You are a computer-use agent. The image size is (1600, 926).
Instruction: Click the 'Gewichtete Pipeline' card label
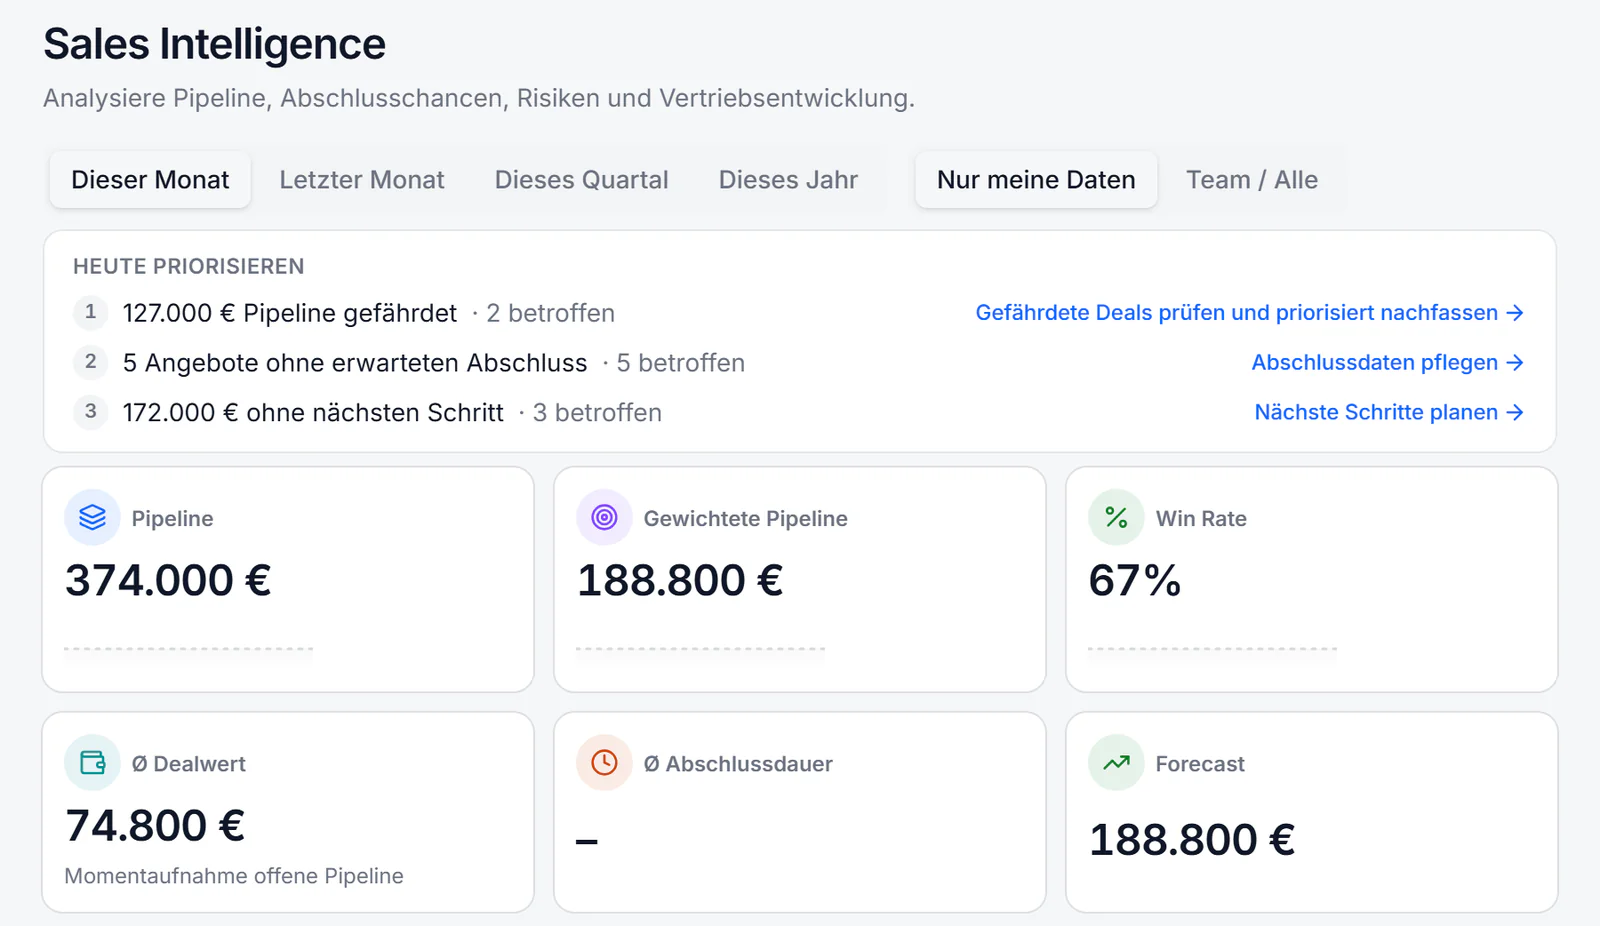745,518
